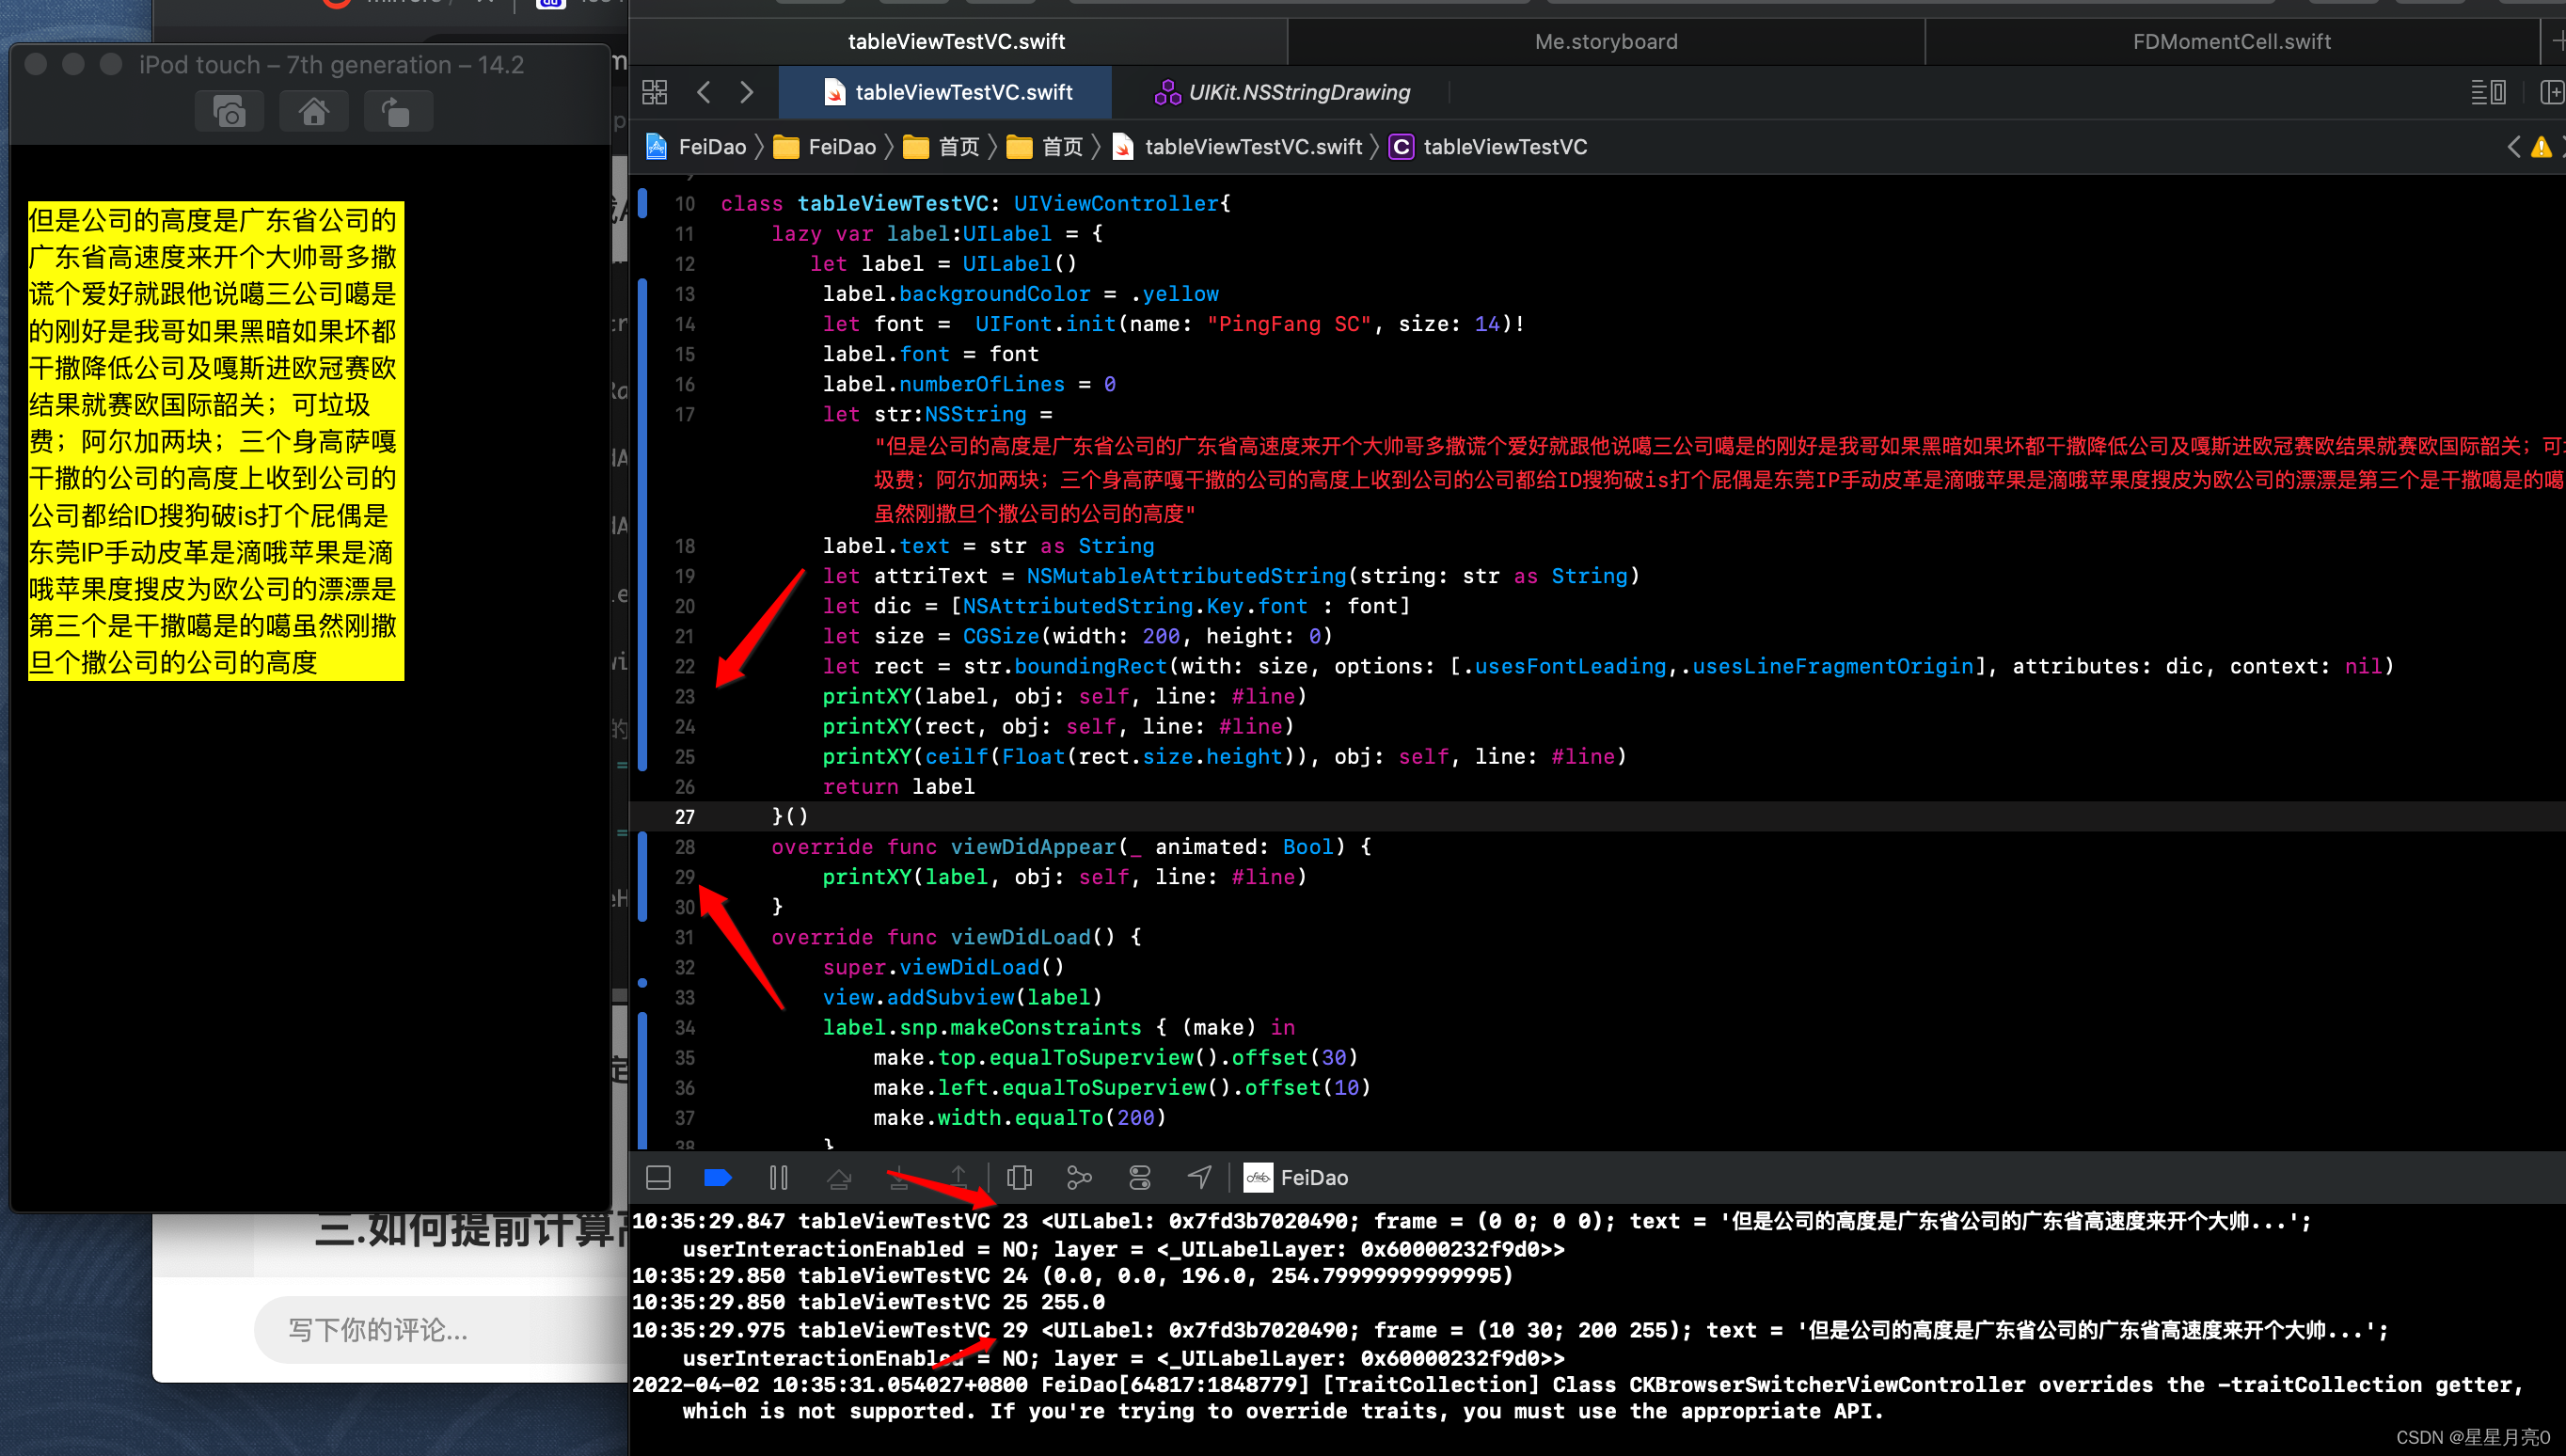Toggle breakpoints activation button

click(x=718, y=1178)
